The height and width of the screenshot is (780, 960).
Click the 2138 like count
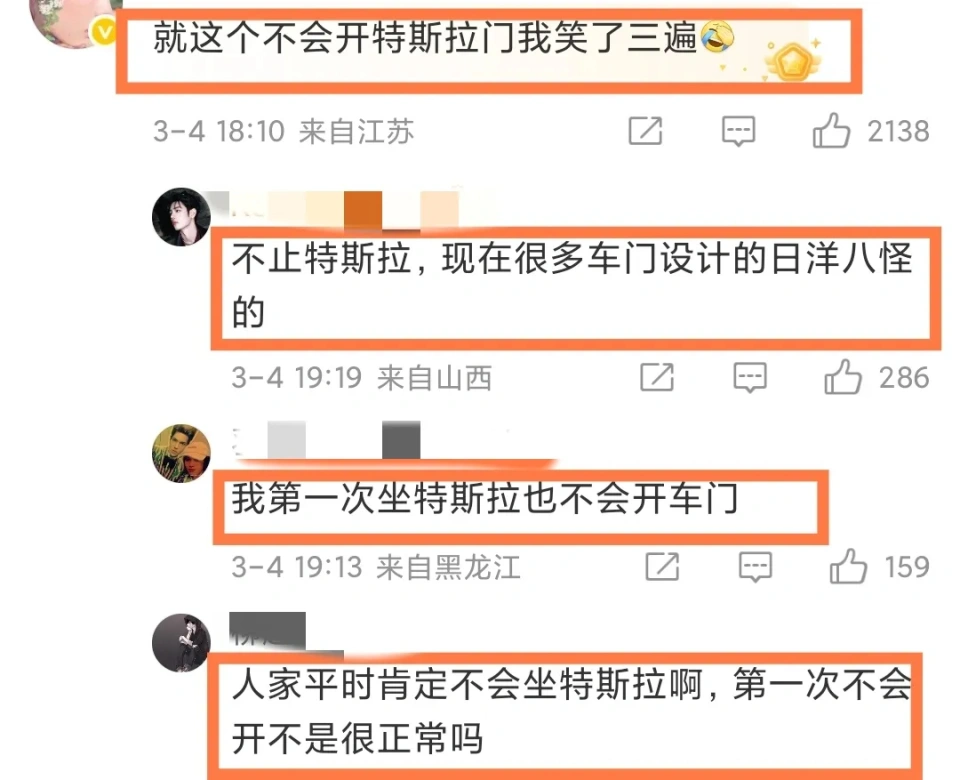pyautogui.click(x=898, y=131)
